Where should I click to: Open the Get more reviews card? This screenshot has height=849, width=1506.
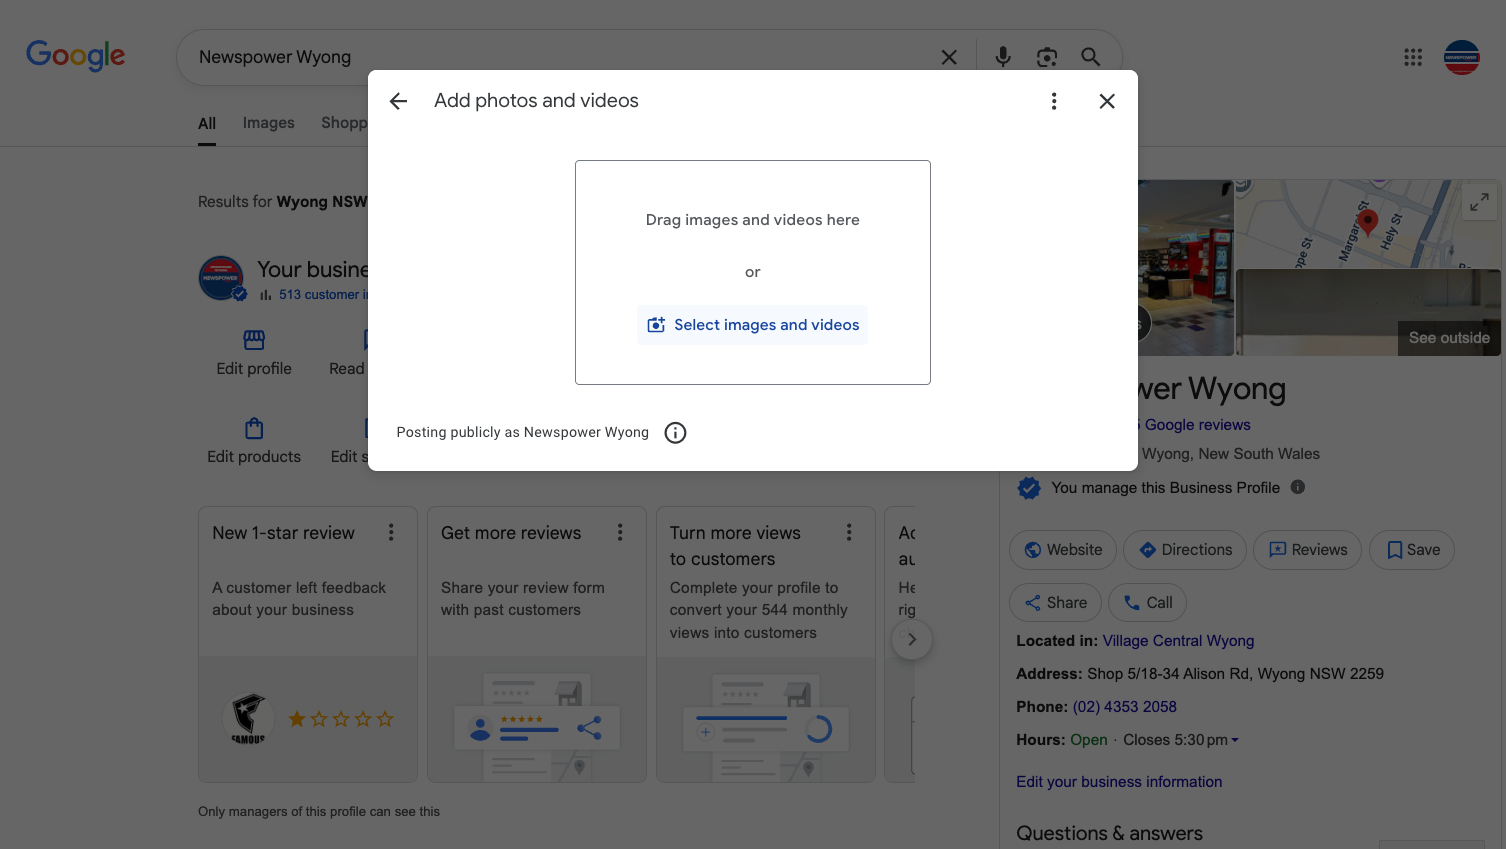click(x=537, y=644)
